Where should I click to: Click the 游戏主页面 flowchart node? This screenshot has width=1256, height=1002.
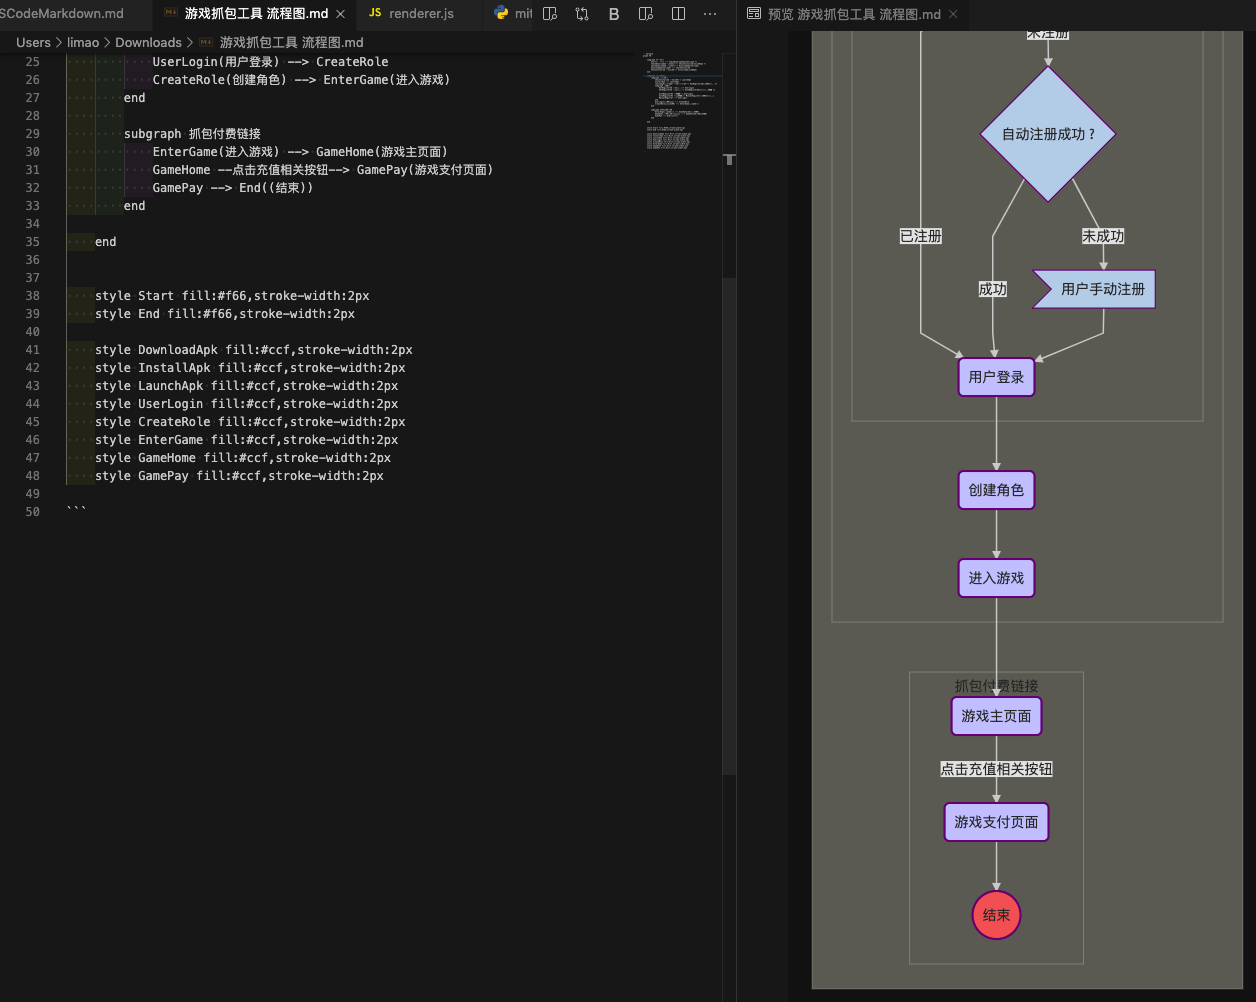996,716
